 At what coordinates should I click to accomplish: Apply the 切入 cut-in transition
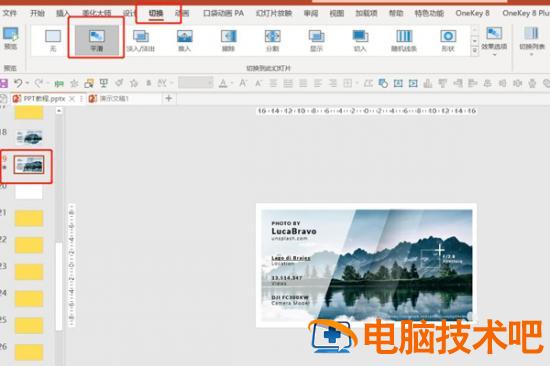[x=360, y=40]
